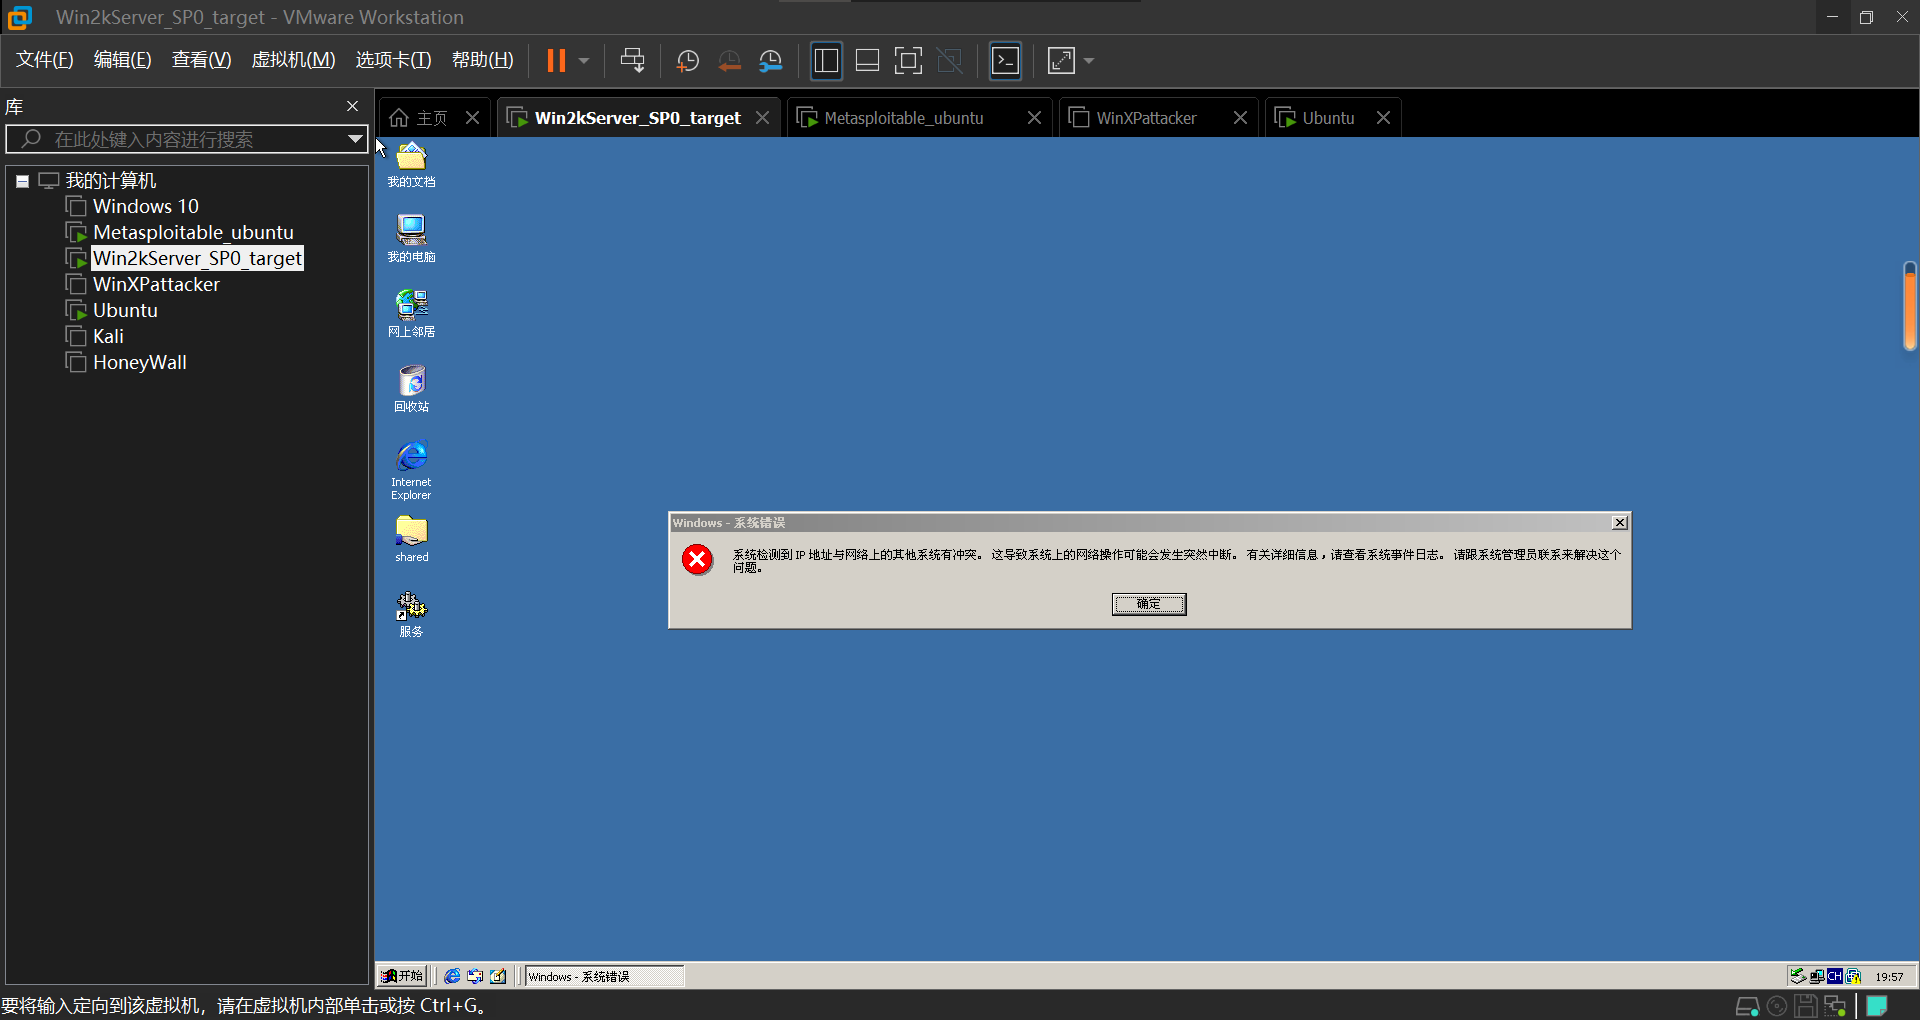
Task: Open the library search dropdown arrow
Action: point(355,139)
